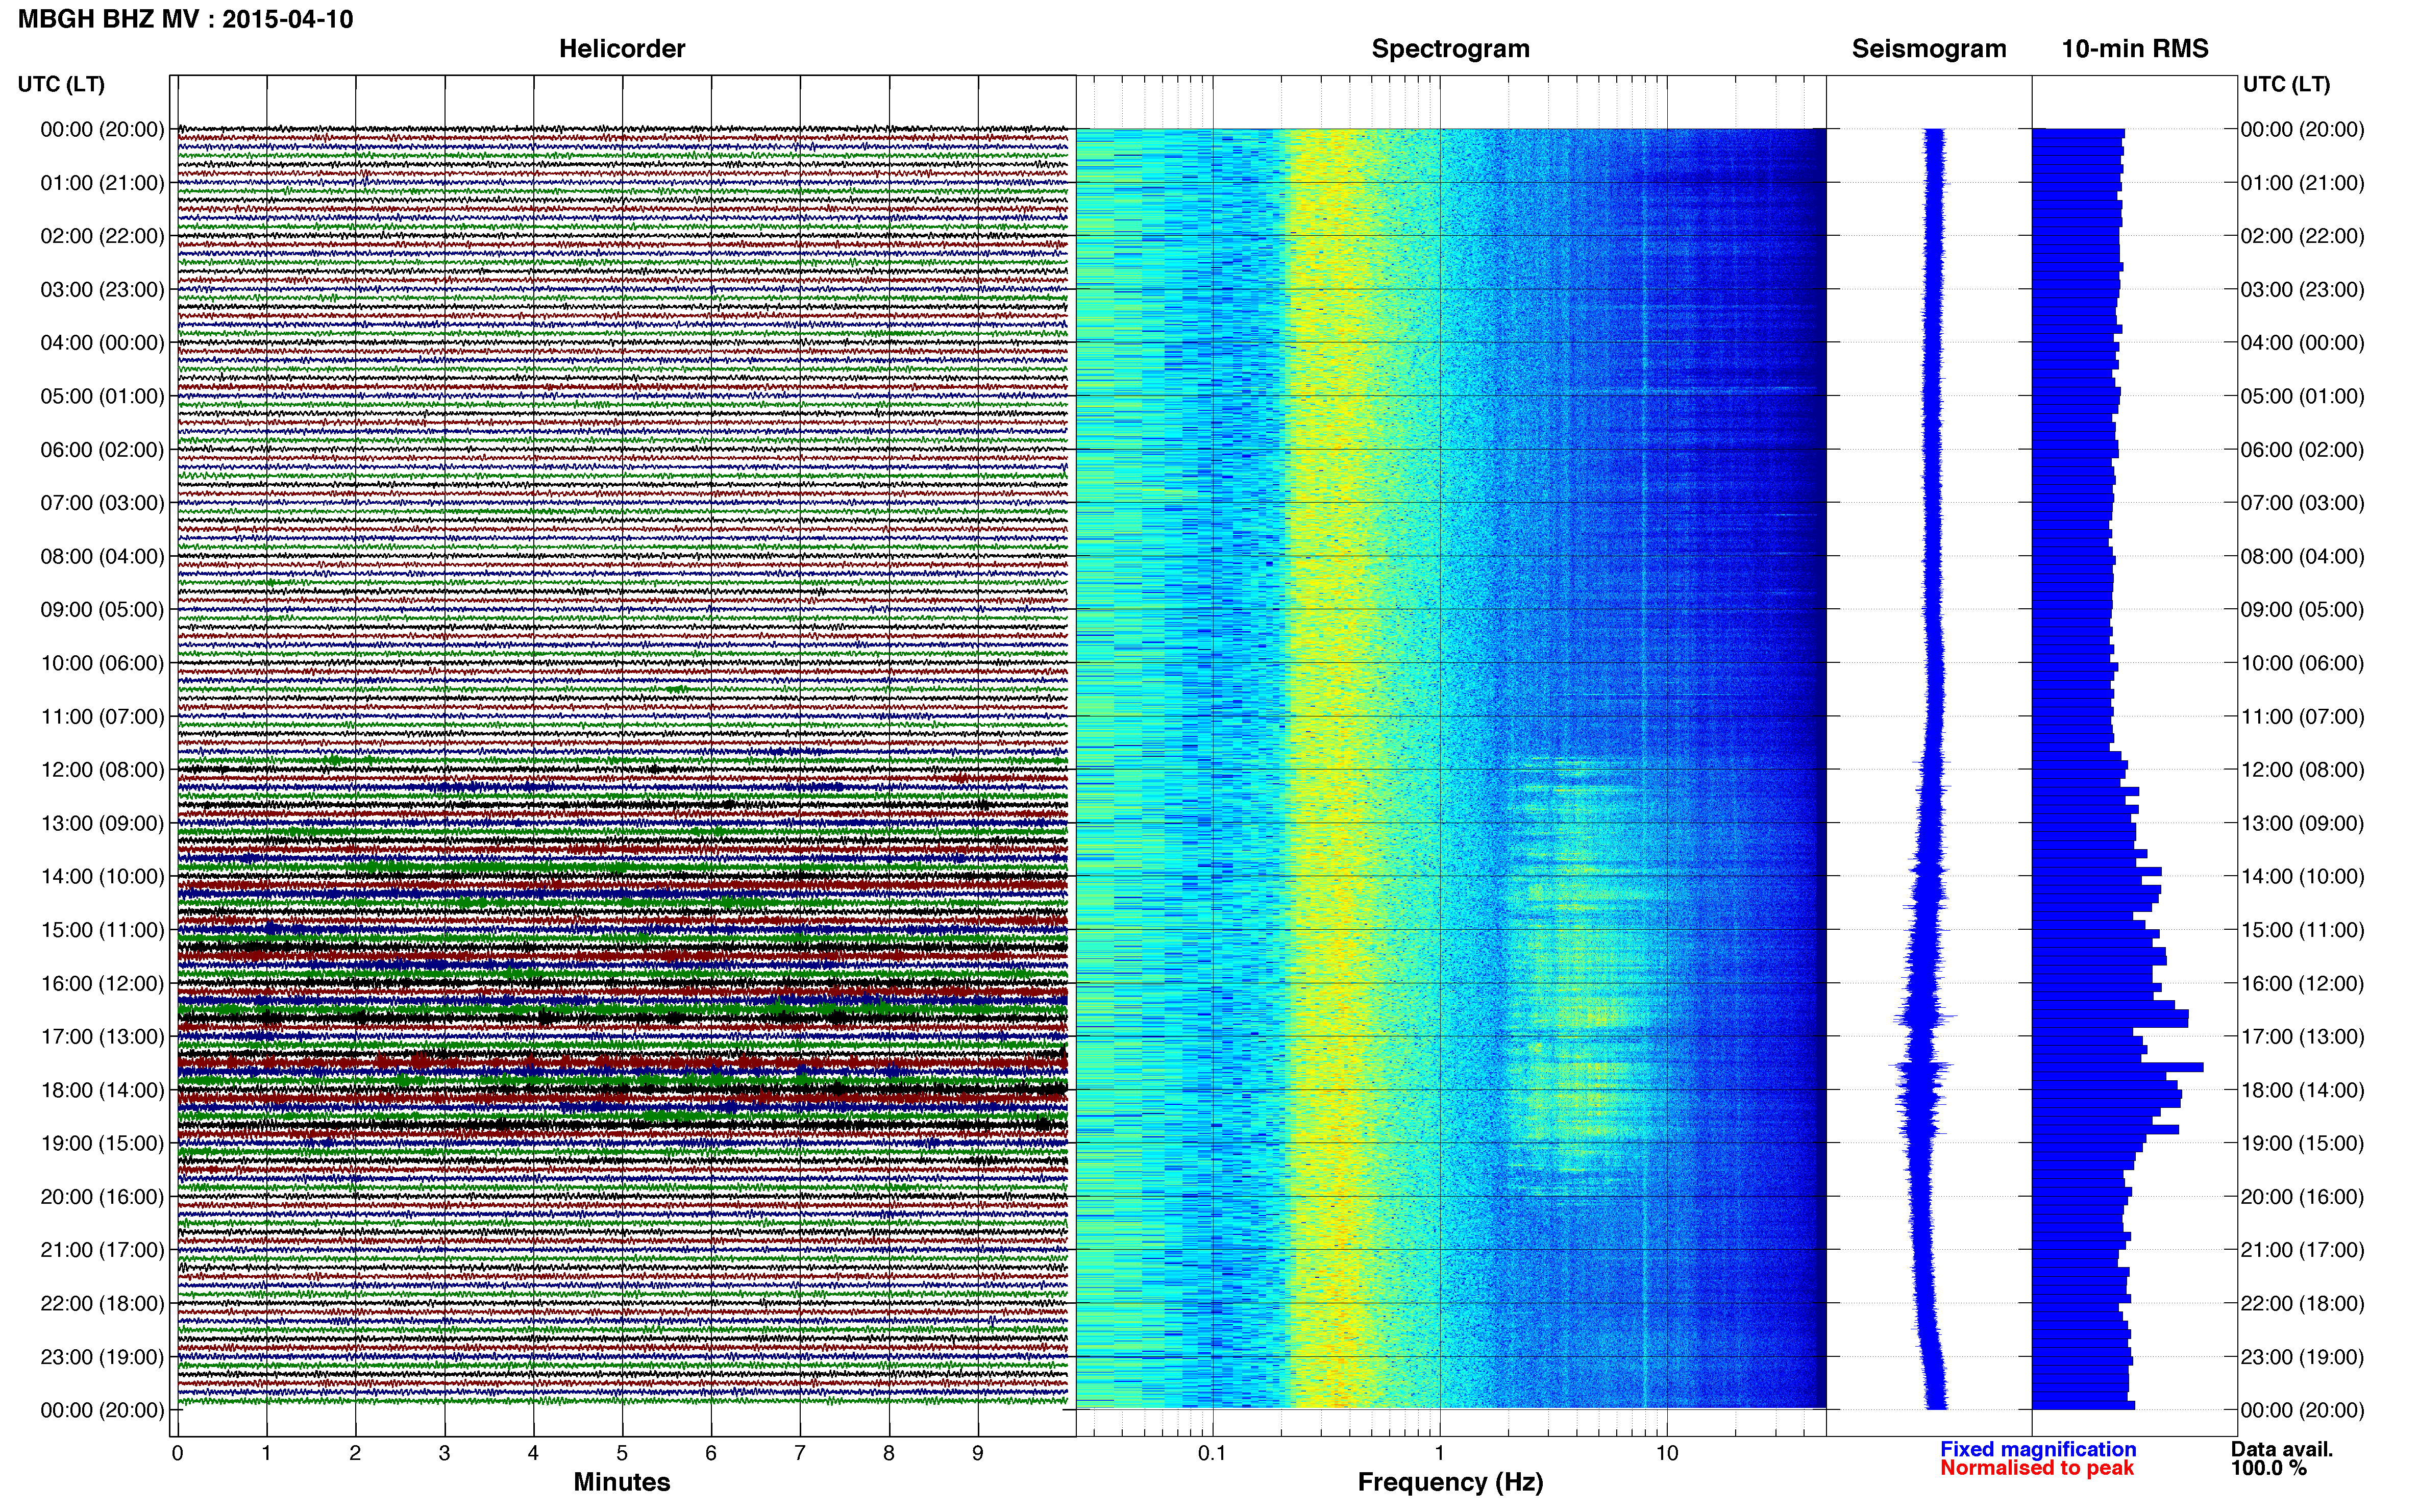Click the 'Seismogram' panel heading
Viewport: 2419px width, 1512px height.
tap(1929, 49)
